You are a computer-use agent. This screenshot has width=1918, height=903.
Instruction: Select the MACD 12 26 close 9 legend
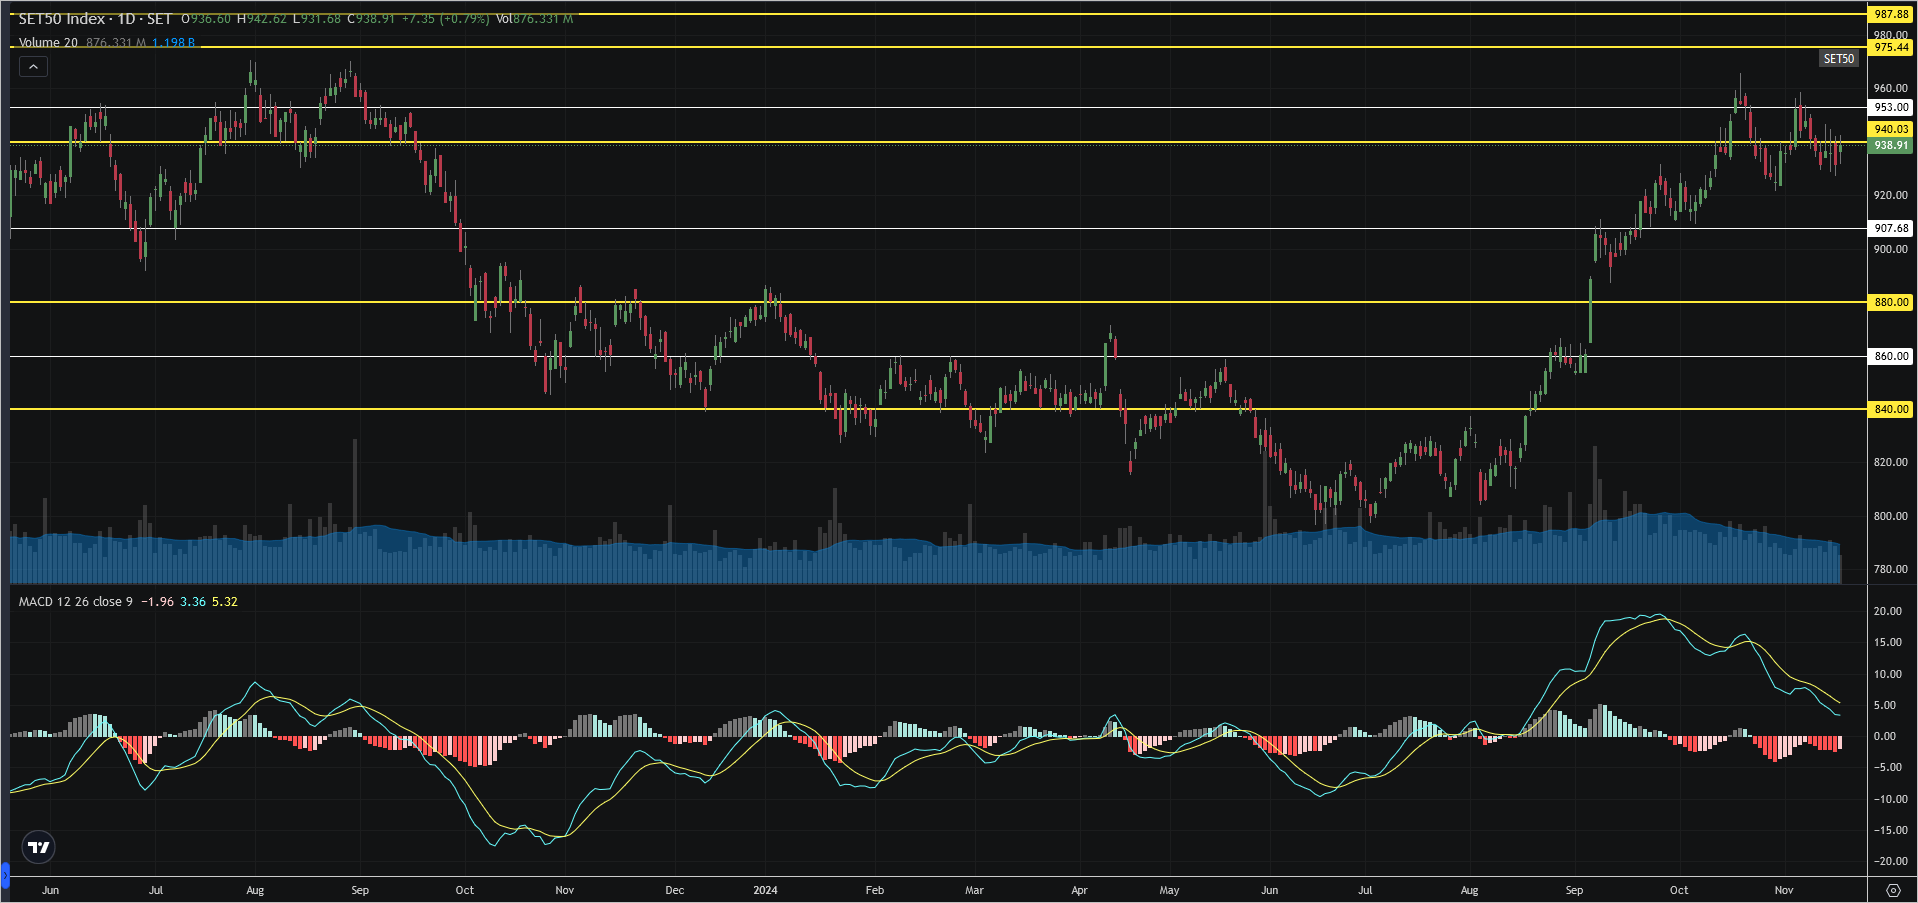pyautogui.click(x=75, y=601)
